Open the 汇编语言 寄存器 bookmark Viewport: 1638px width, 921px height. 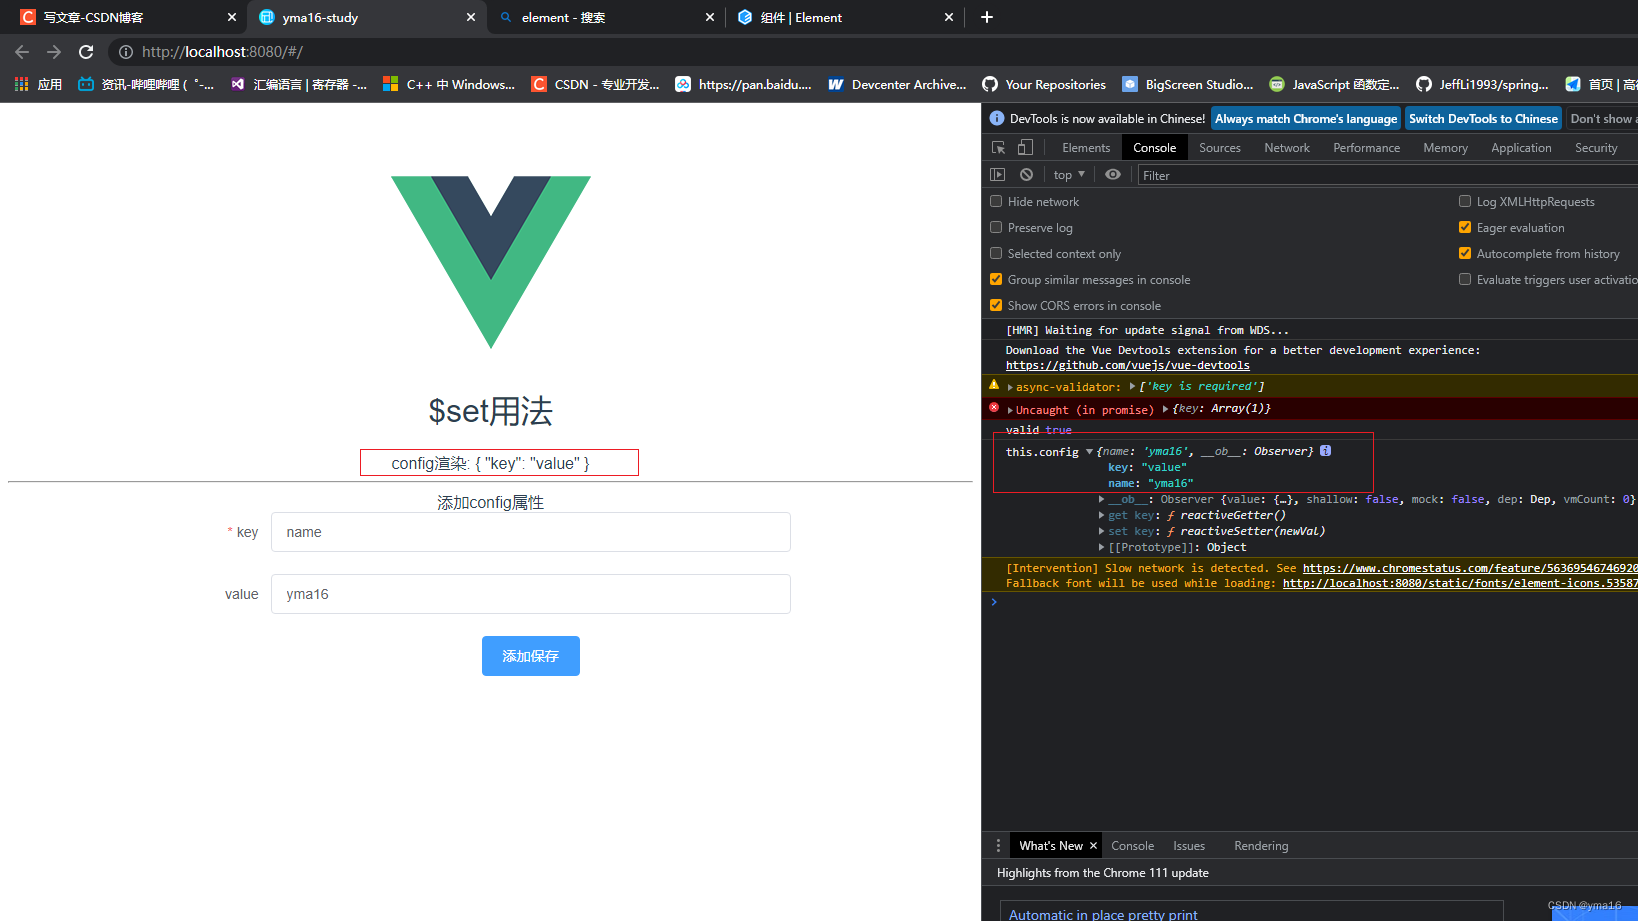[298, 85]
